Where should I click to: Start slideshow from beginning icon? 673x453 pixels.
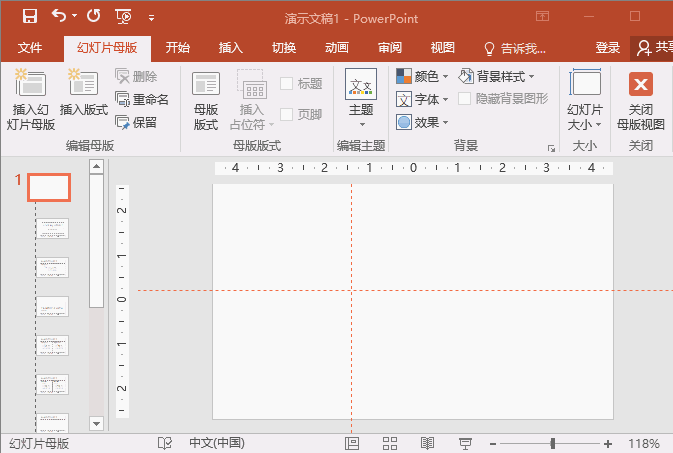click(x=124, y=16)
